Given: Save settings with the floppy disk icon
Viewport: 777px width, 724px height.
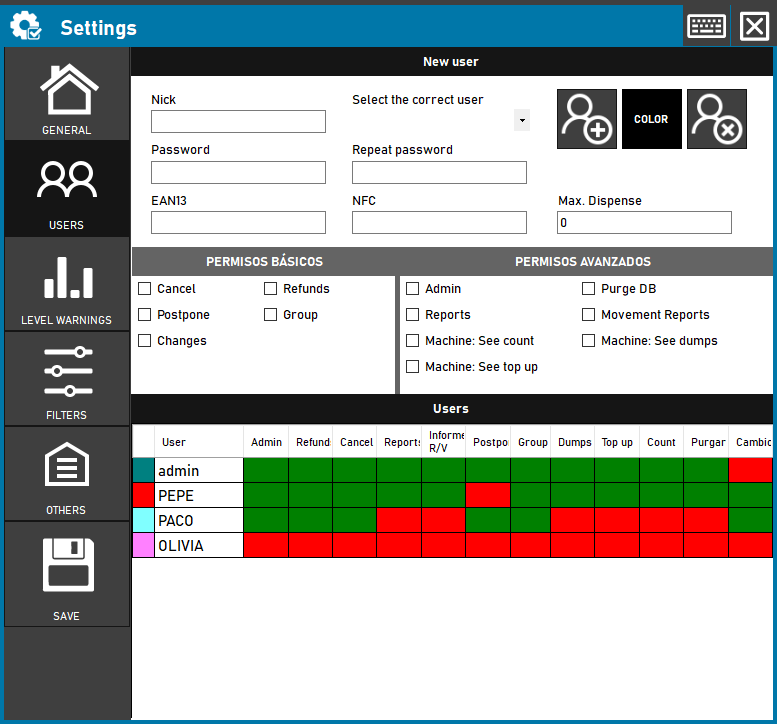Looking at the screenshot, I should [x=67, y=574].
